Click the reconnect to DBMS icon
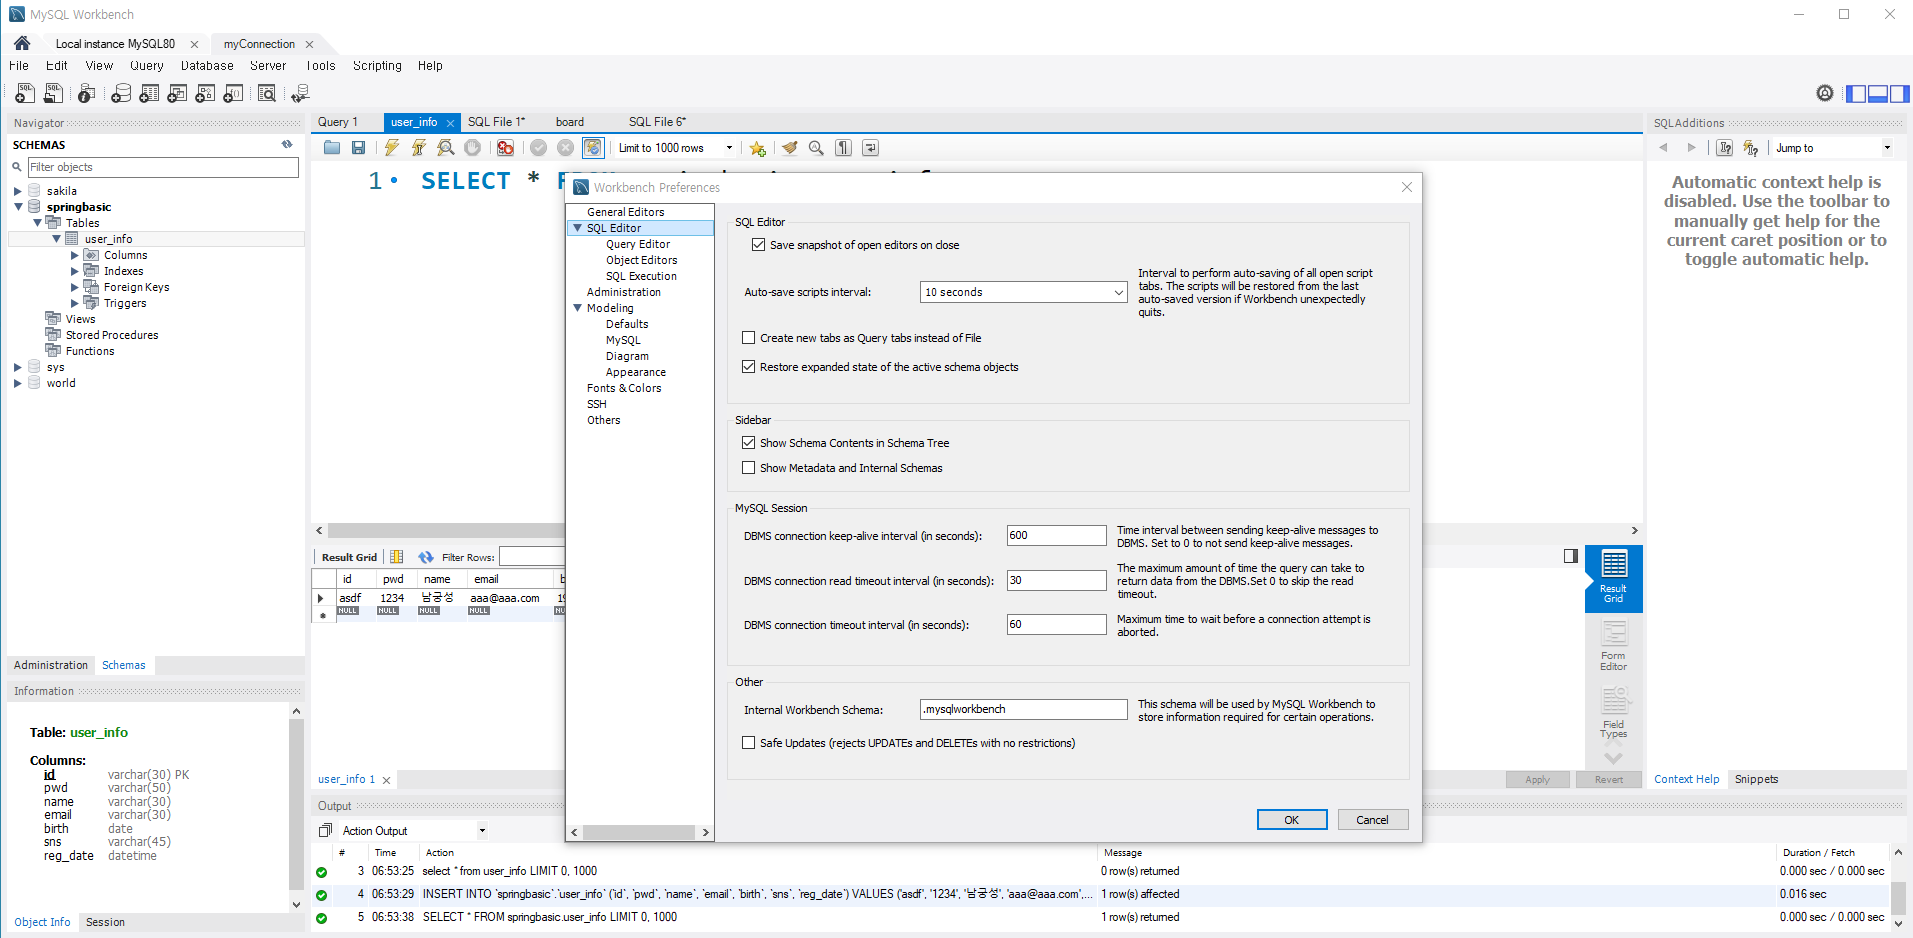 (x=300, y=93)
